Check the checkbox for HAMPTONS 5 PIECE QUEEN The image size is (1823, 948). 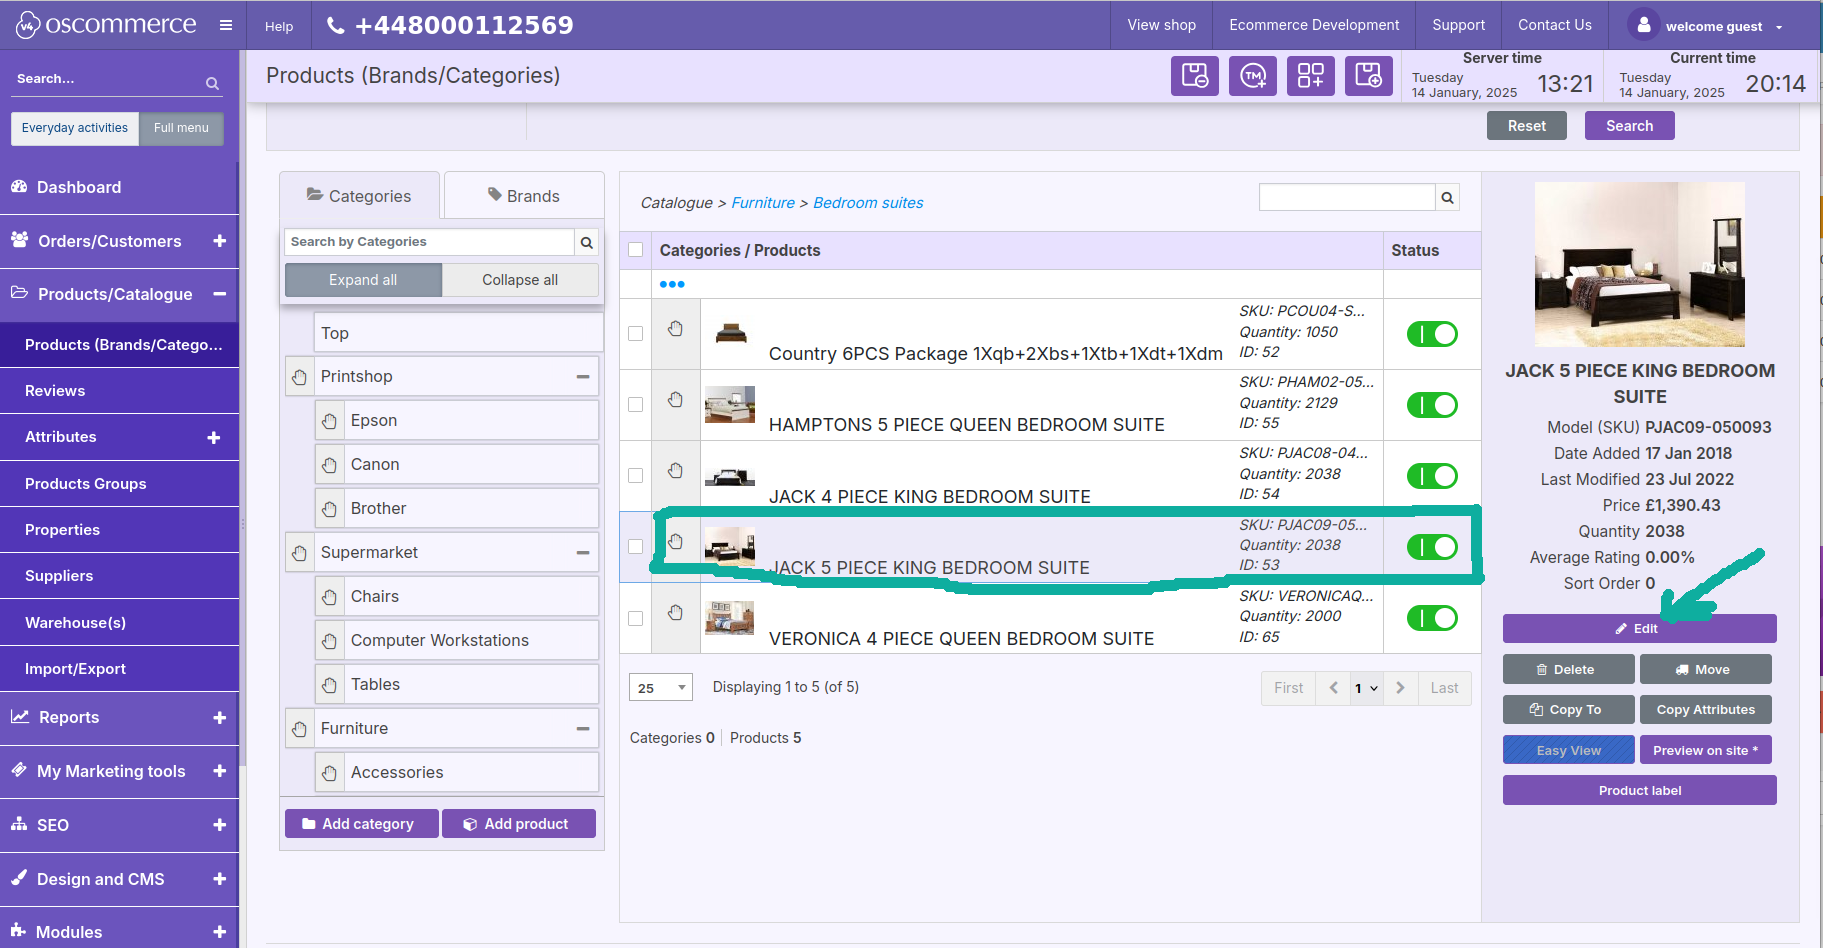pos(635,404)
